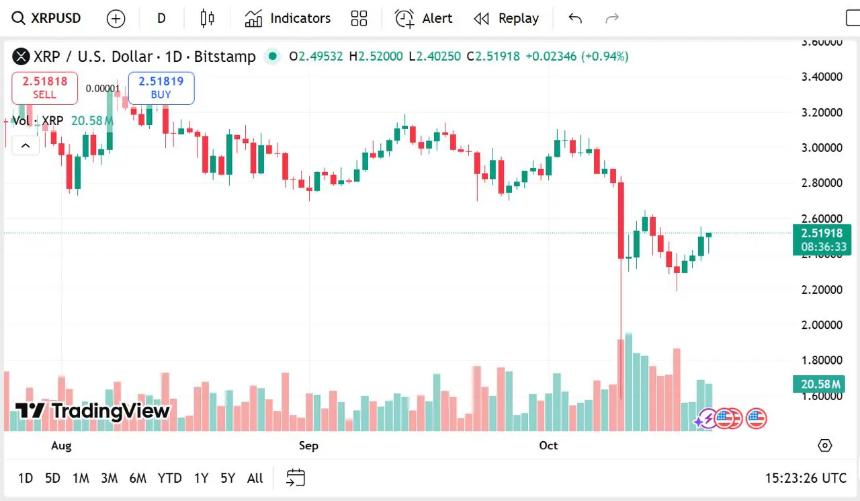Collapse the indicator legend chevron
The height and width of the screenshot is (501, 860).
pyautogui.click(x=26, y=145)
